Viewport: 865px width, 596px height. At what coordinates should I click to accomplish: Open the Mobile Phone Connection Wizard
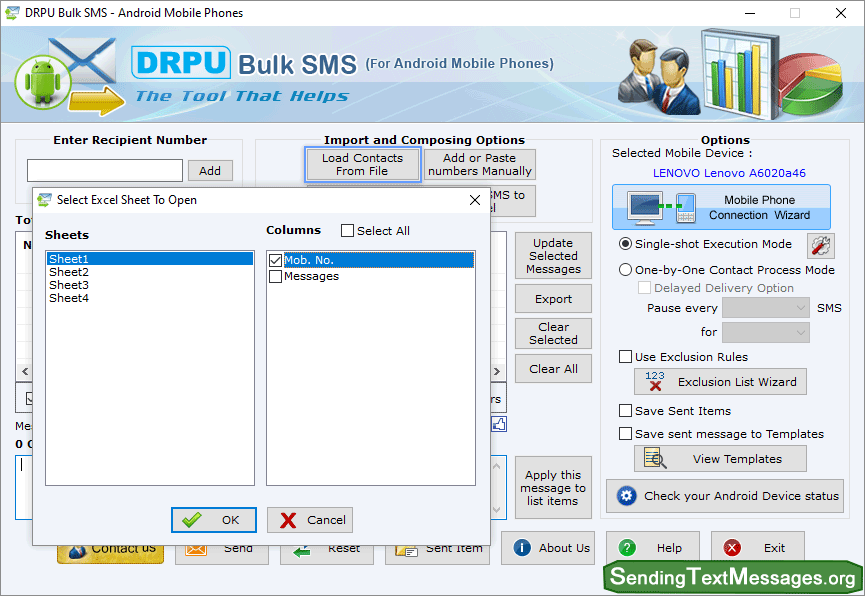(721, 207)
